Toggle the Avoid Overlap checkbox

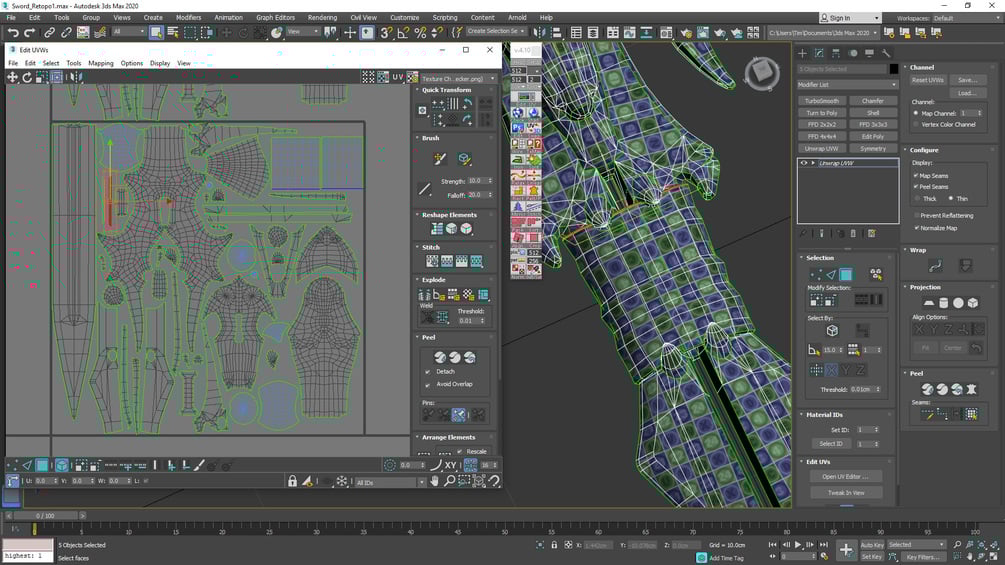click(x=428, y=384)
